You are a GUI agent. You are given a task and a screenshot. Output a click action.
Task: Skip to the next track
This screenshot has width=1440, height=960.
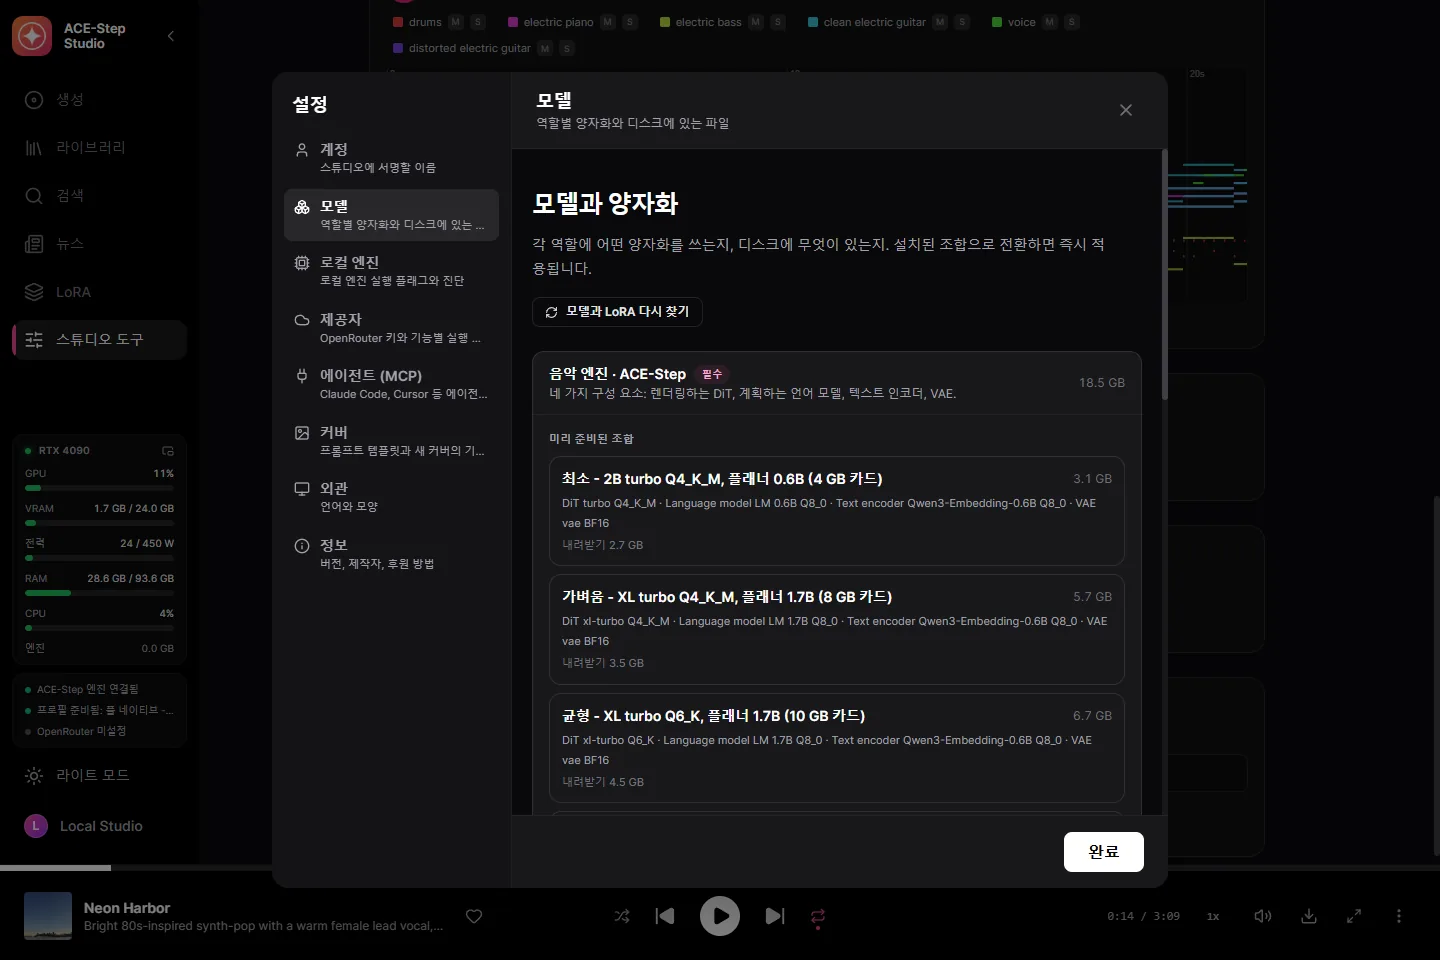[x=775, y=916]
